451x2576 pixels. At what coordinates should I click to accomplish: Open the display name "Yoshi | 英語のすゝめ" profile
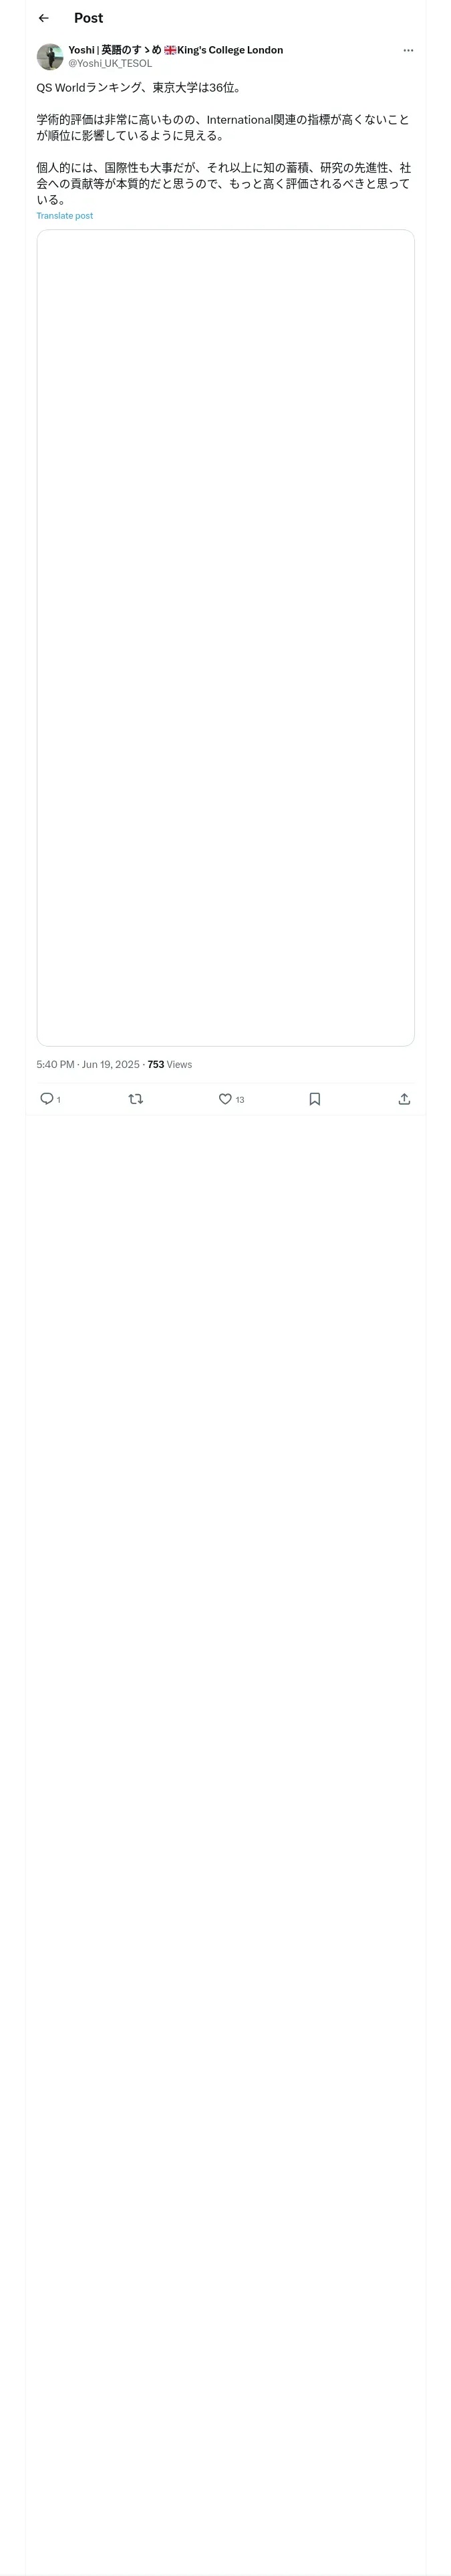coord(114,50)
